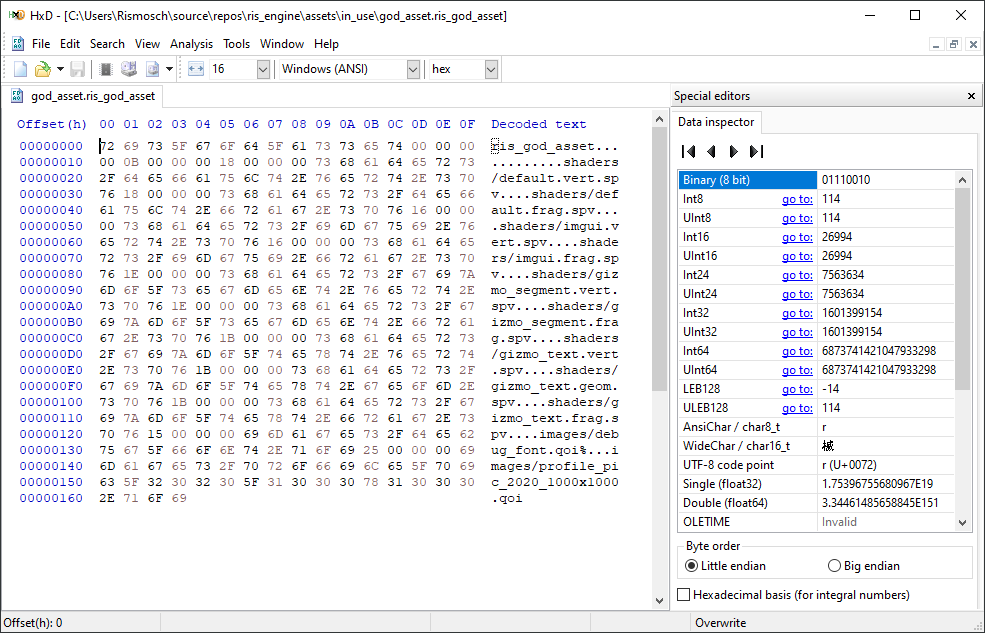This screenshot has height=633, width=985.
Task: Select Big endian byte order
Action: pyautogui.click(x=835, y=566)
